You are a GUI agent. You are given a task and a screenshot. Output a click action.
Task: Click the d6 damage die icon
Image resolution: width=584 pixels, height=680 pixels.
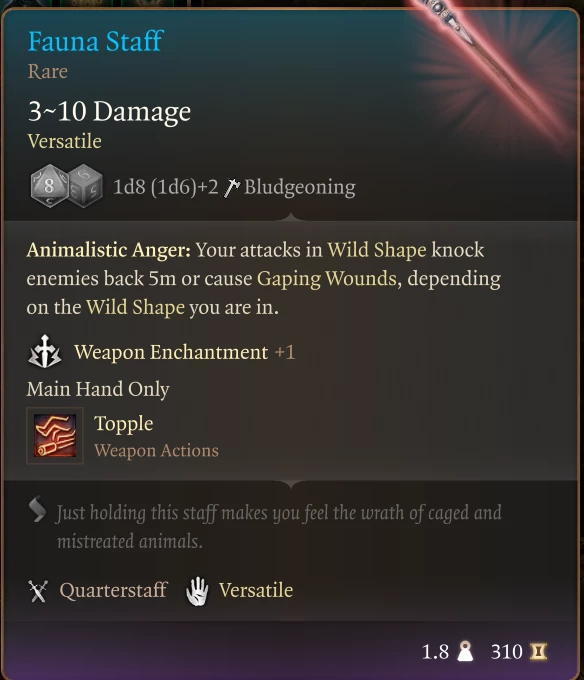tap(87, 186)
